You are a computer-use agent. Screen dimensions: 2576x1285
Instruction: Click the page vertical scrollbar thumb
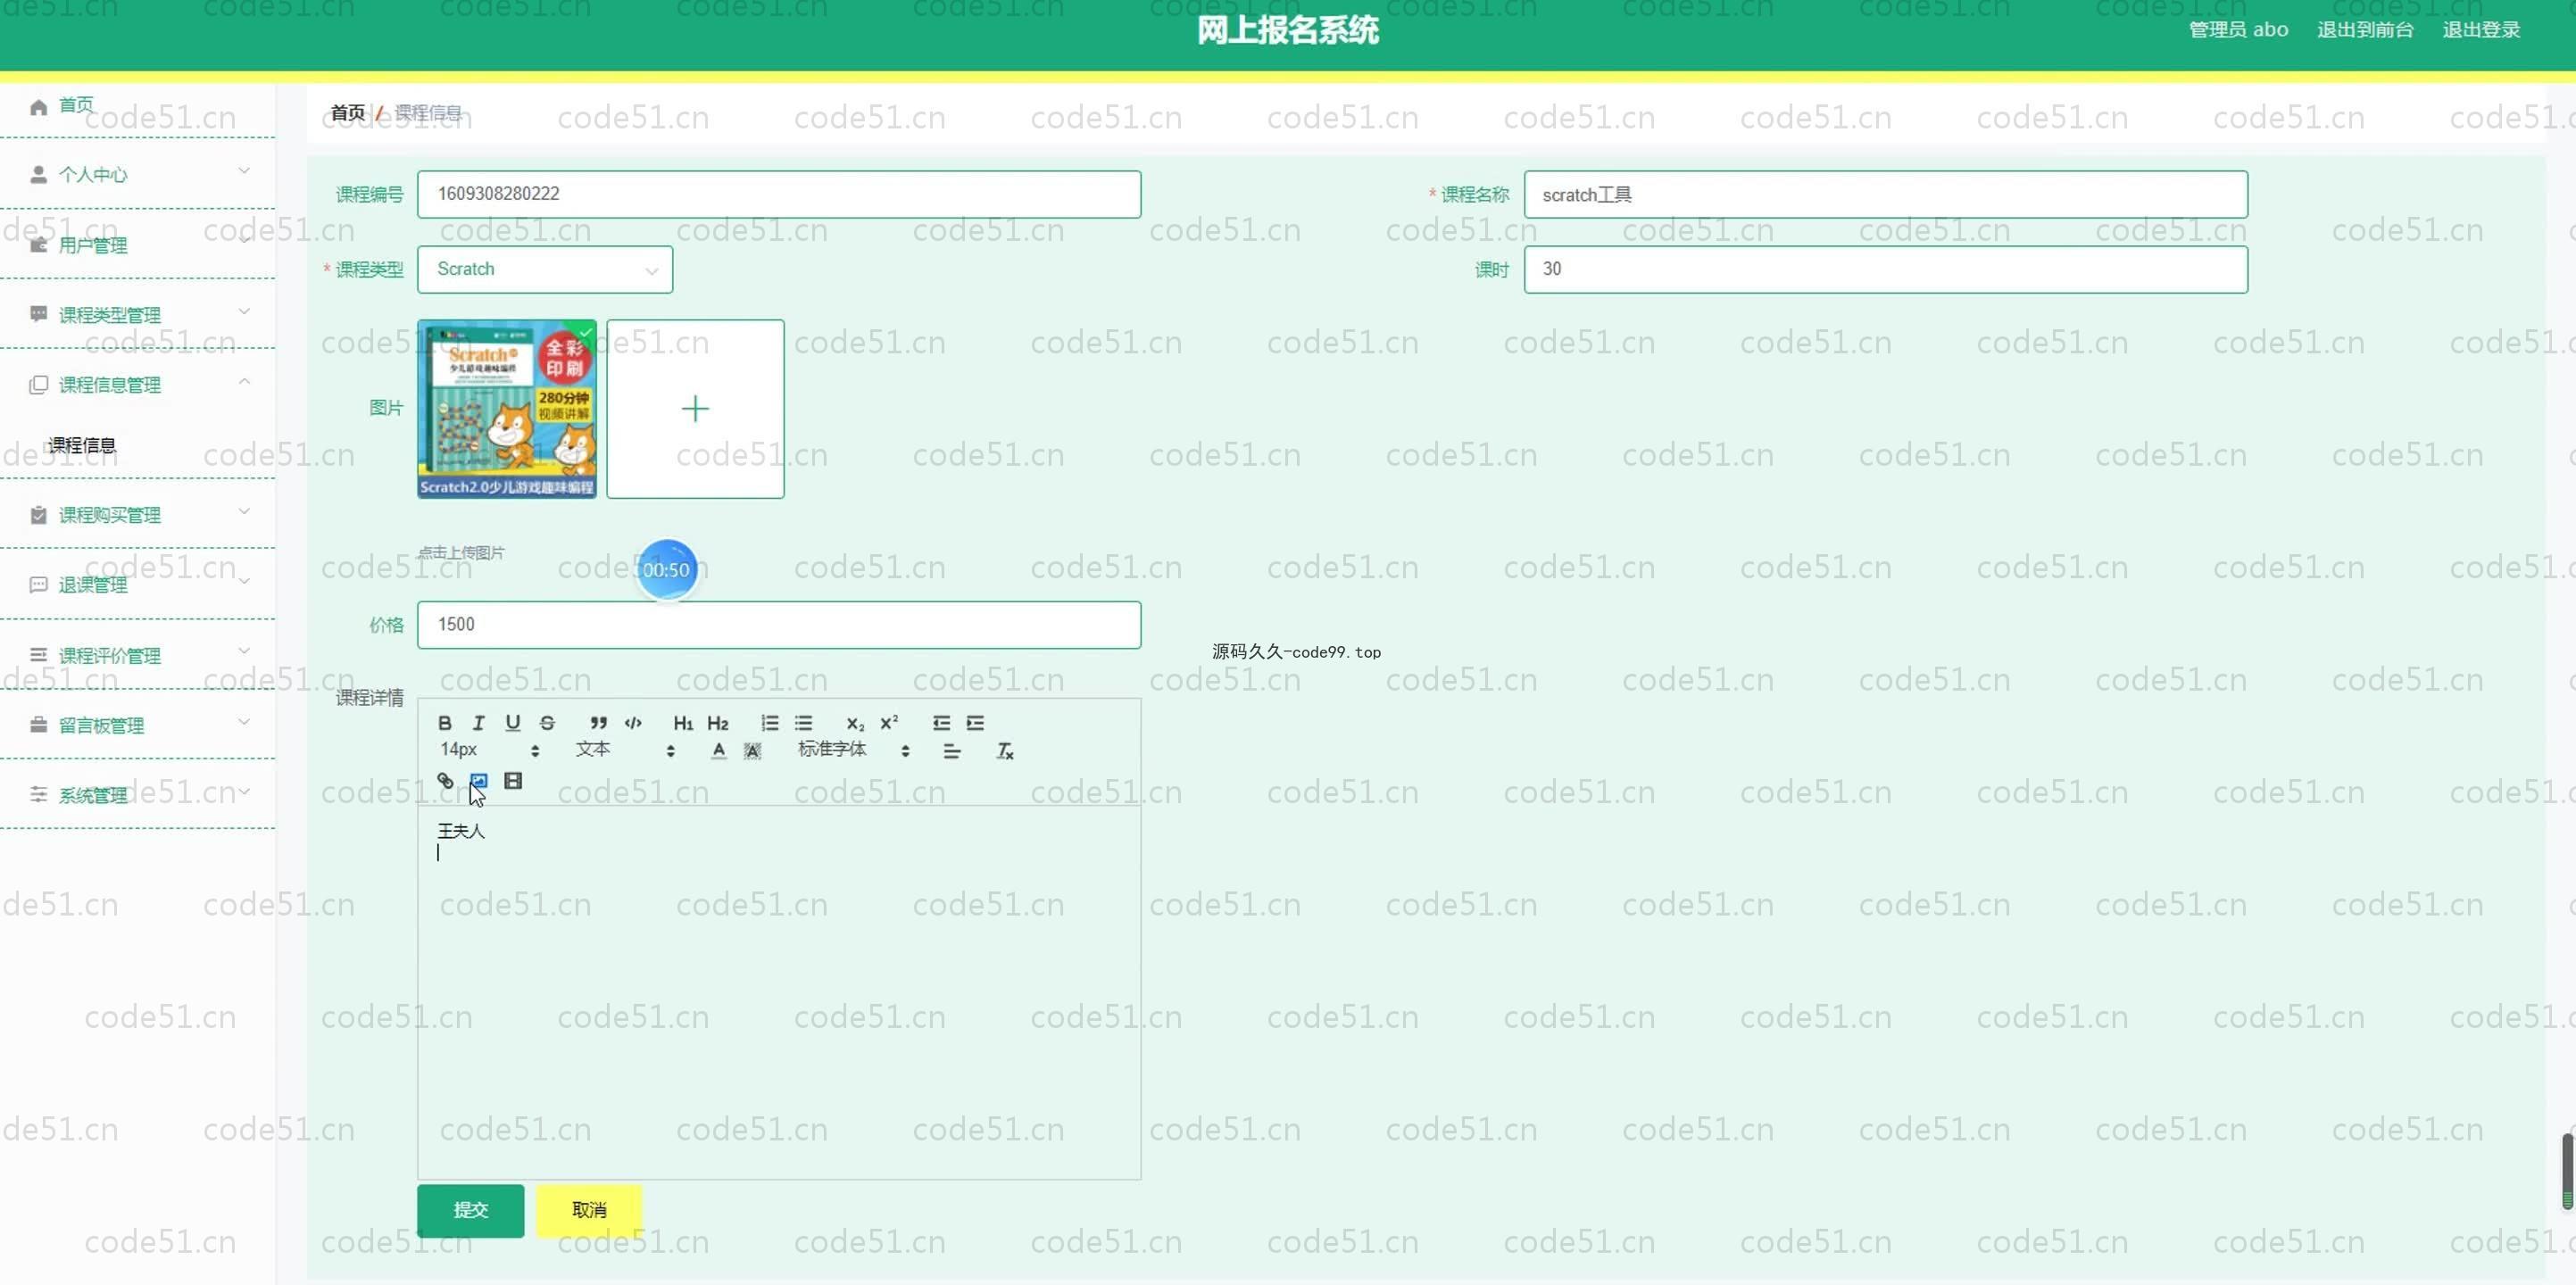(2567, 1171)
